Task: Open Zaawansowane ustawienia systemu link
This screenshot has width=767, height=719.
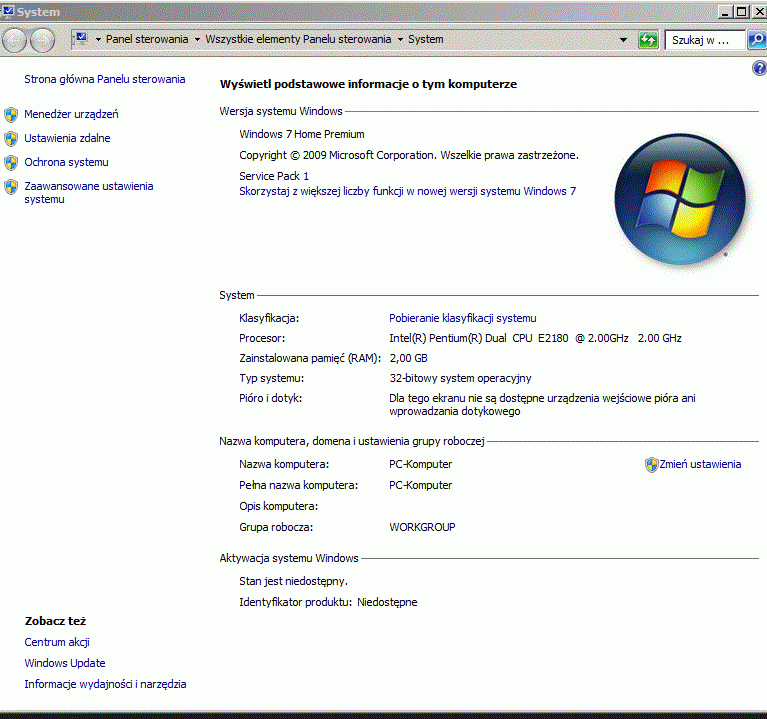Action: (89, 193)
